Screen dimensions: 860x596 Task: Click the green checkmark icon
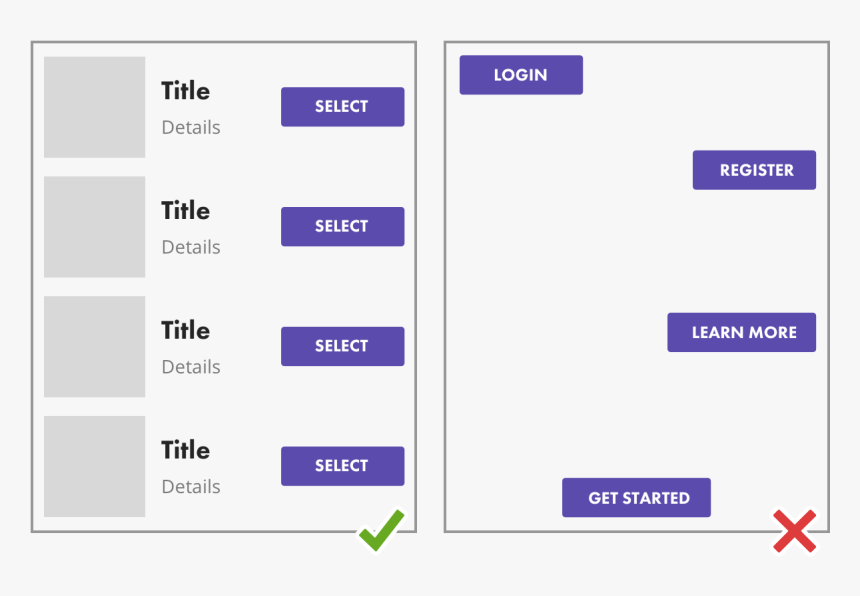[x=381, y=530]
